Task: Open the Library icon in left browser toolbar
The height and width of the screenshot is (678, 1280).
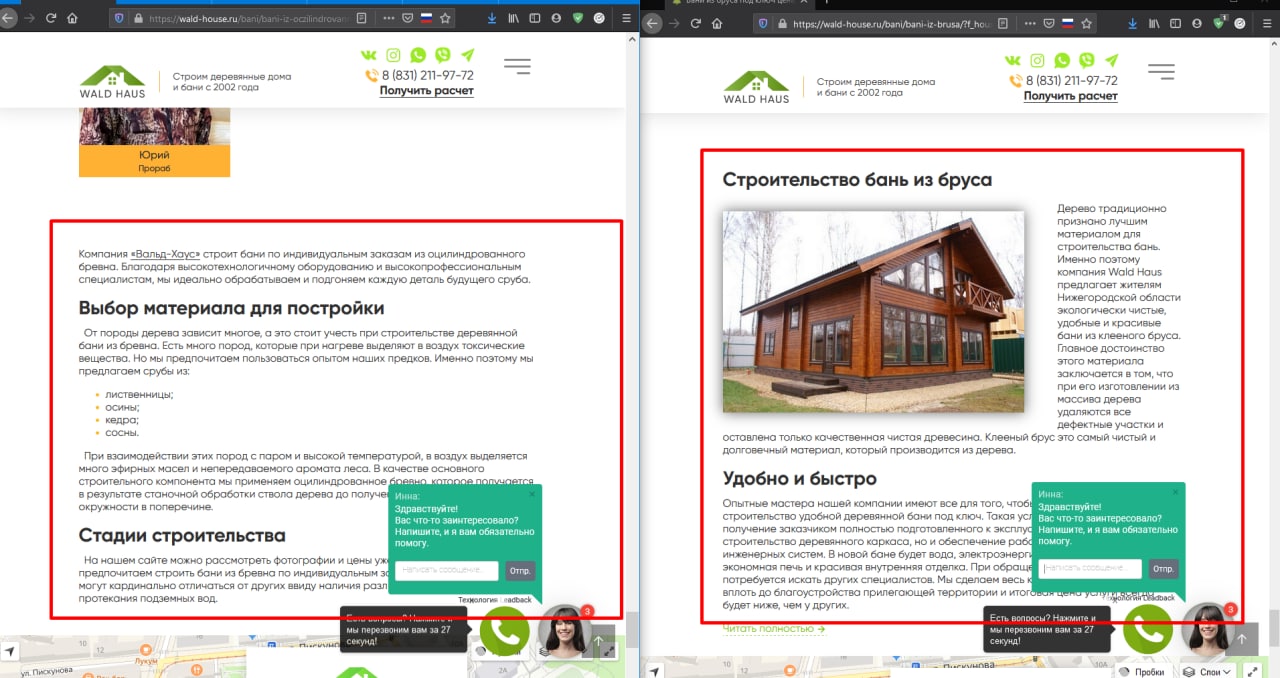Action: (x=514, y=18)
